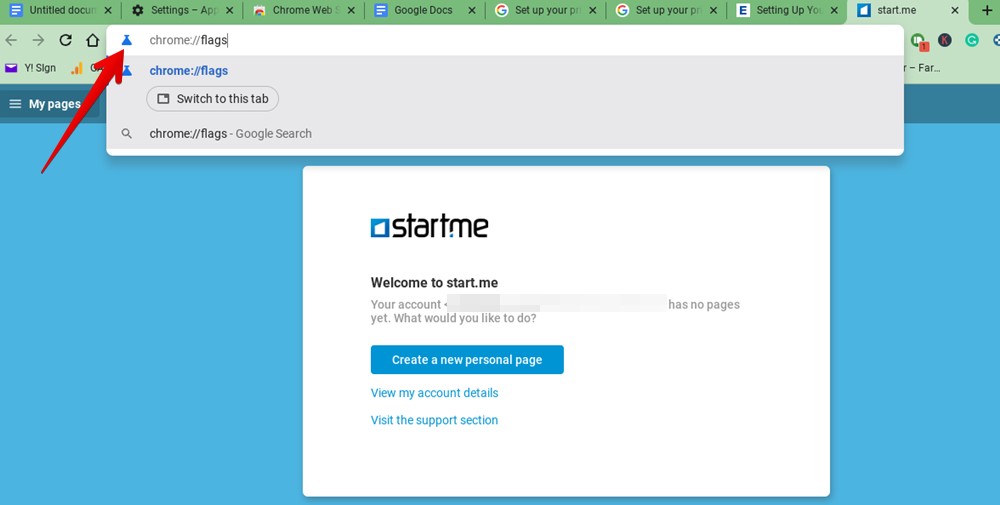Click the startme logo
1000x505 pixels.
pos(429,226)
